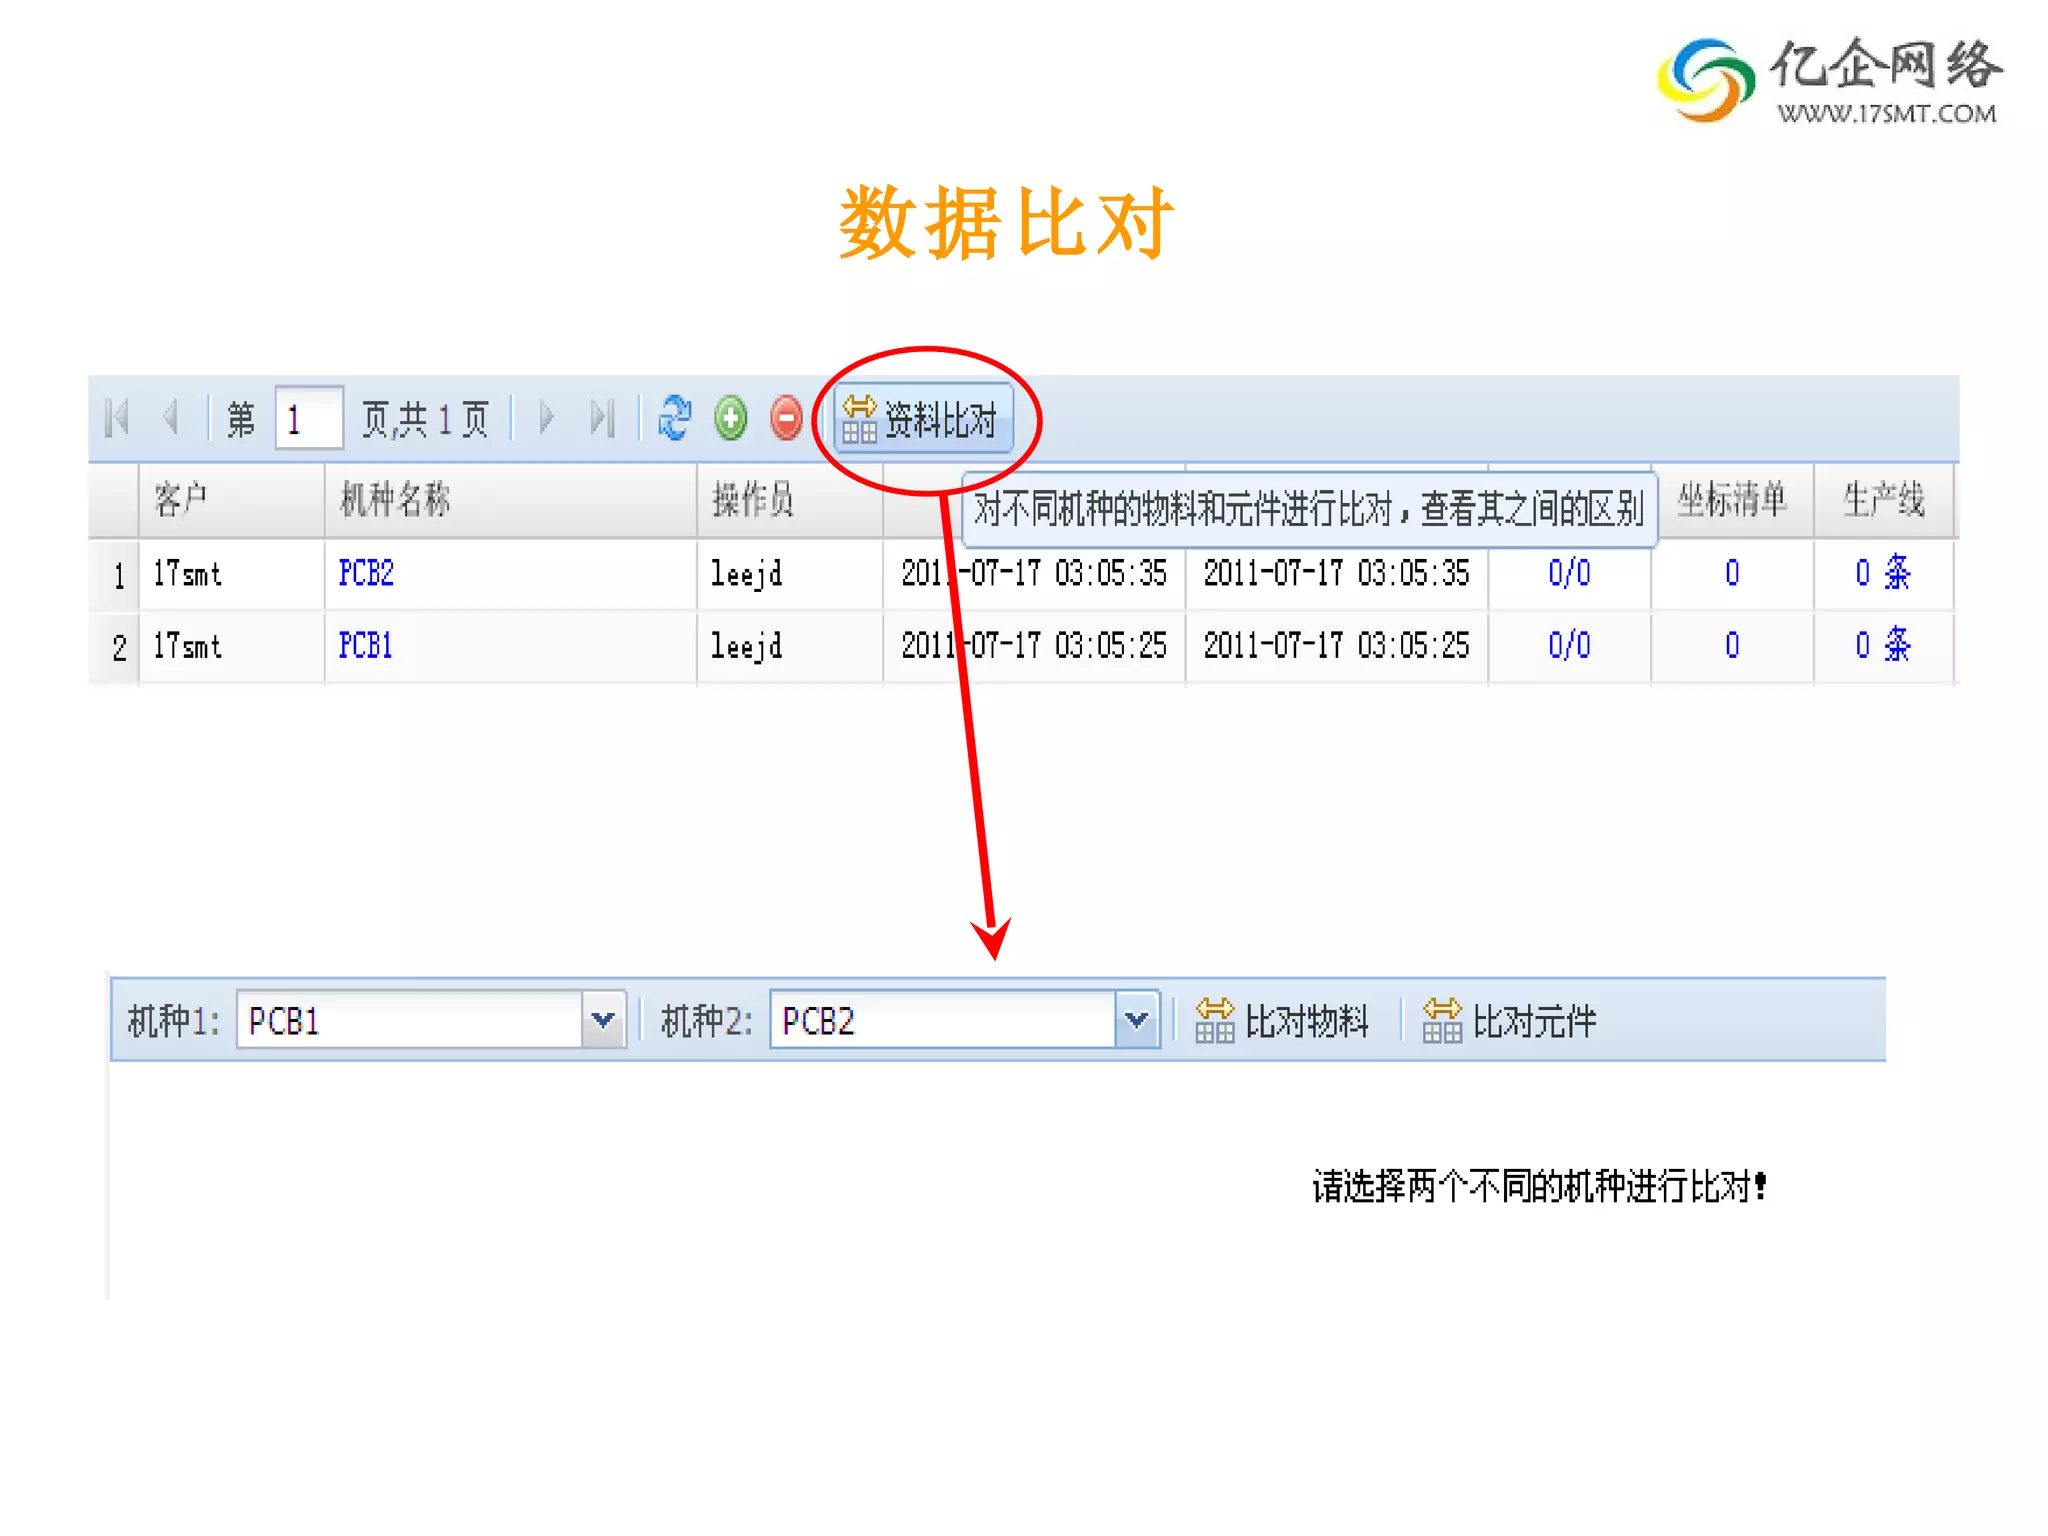Add a new record with green plus

point(731,418)
